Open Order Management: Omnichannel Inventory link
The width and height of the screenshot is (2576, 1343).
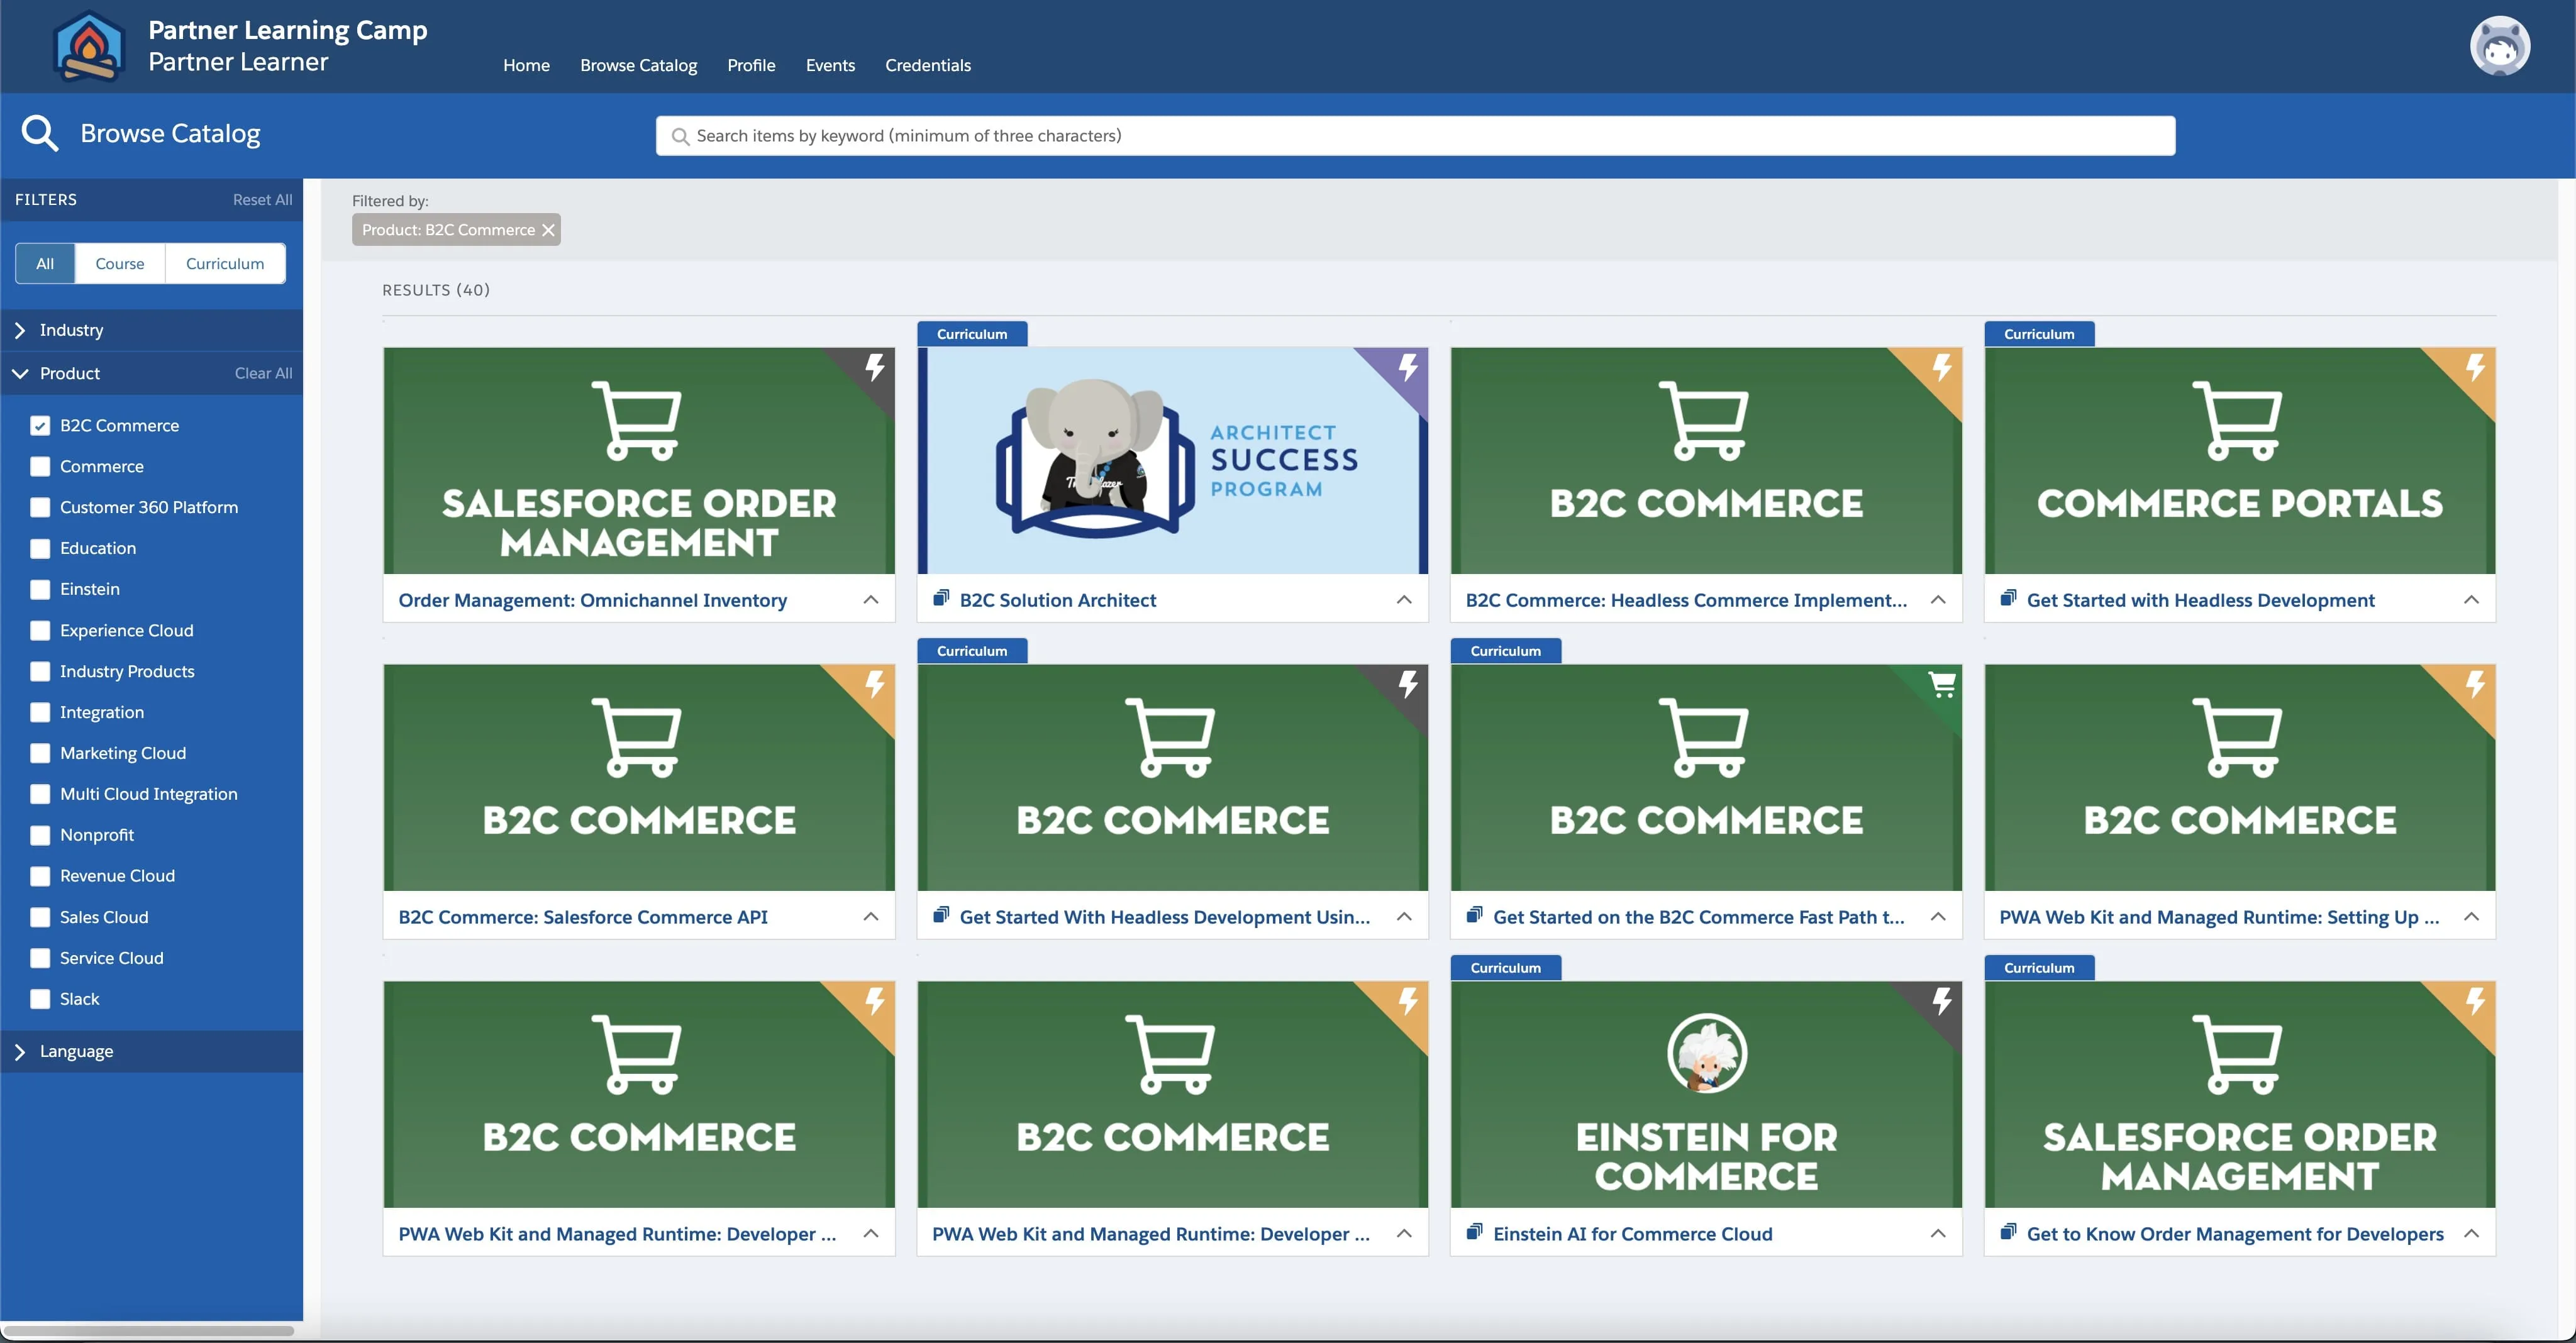pyautogui.click(x=592, y=600)
